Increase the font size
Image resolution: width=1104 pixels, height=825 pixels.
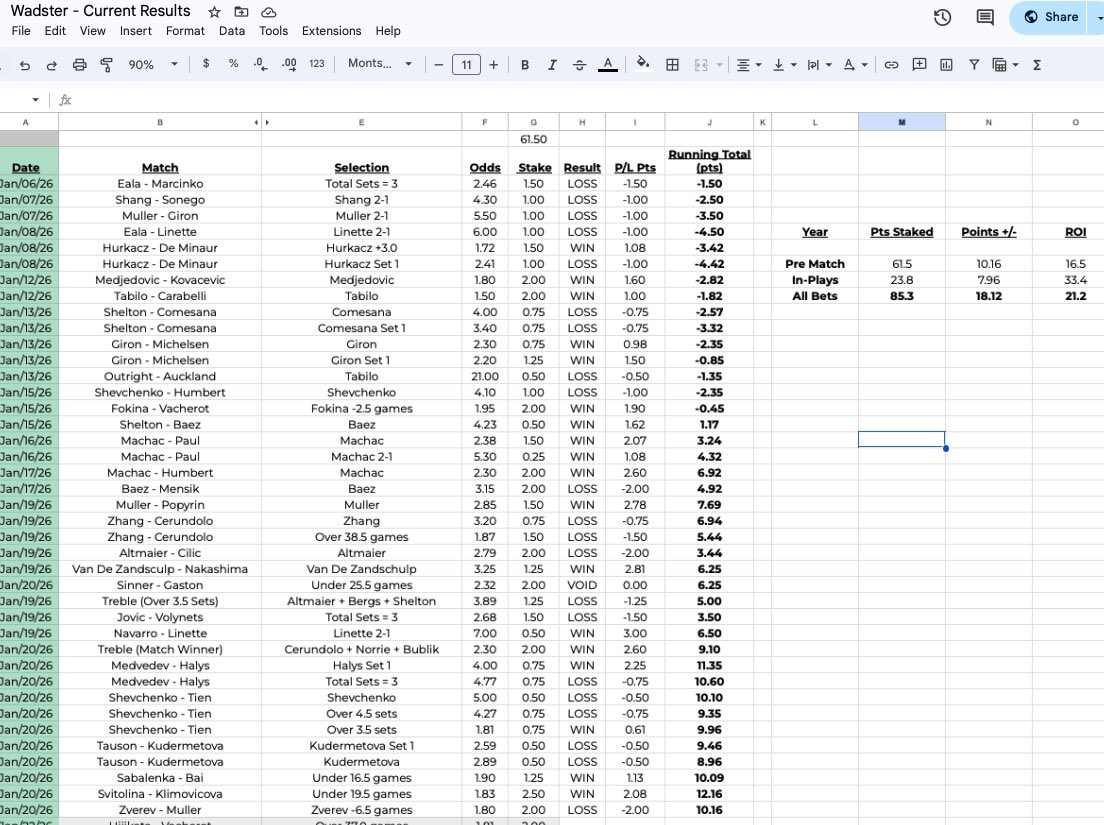494,65
